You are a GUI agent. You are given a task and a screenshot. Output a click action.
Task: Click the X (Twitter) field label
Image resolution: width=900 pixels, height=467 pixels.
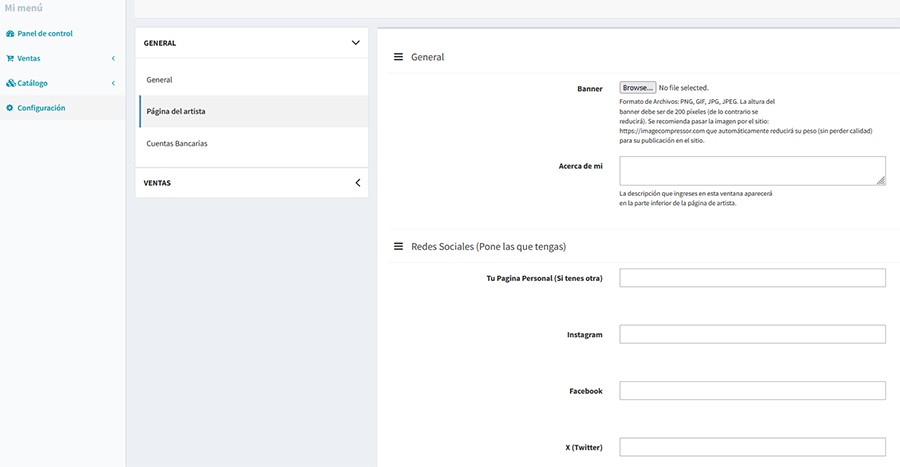pos(584,447)
